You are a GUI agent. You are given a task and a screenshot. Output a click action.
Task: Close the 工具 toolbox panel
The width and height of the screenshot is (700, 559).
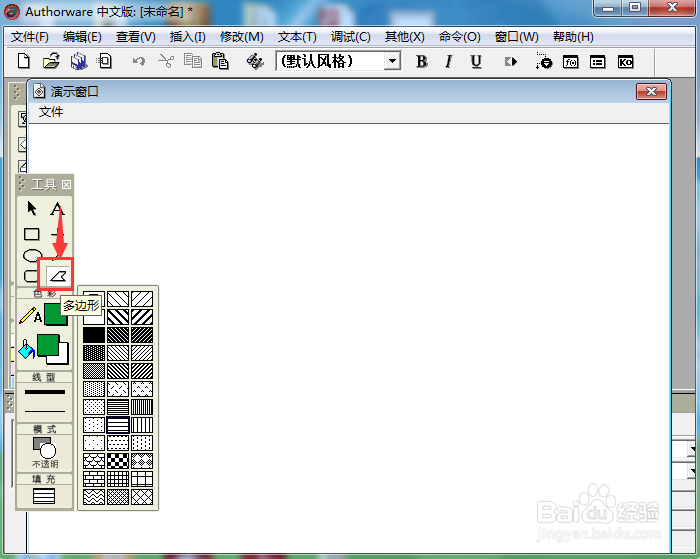coord(66,184)
